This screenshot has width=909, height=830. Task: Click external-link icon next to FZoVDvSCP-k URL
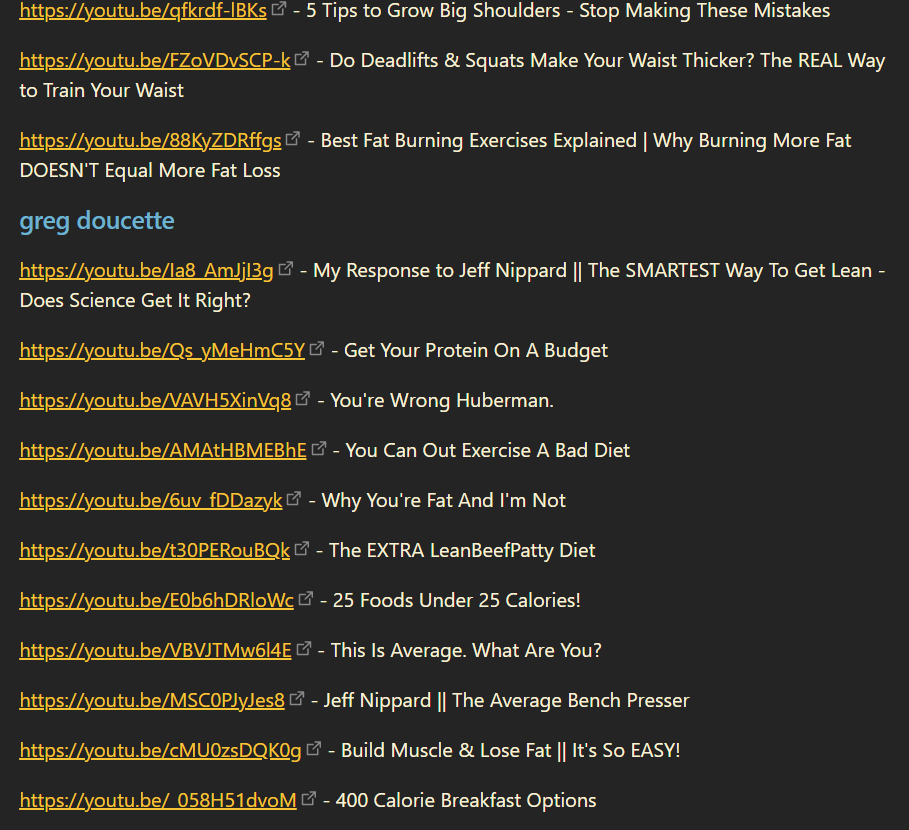[x=302, y=58]
